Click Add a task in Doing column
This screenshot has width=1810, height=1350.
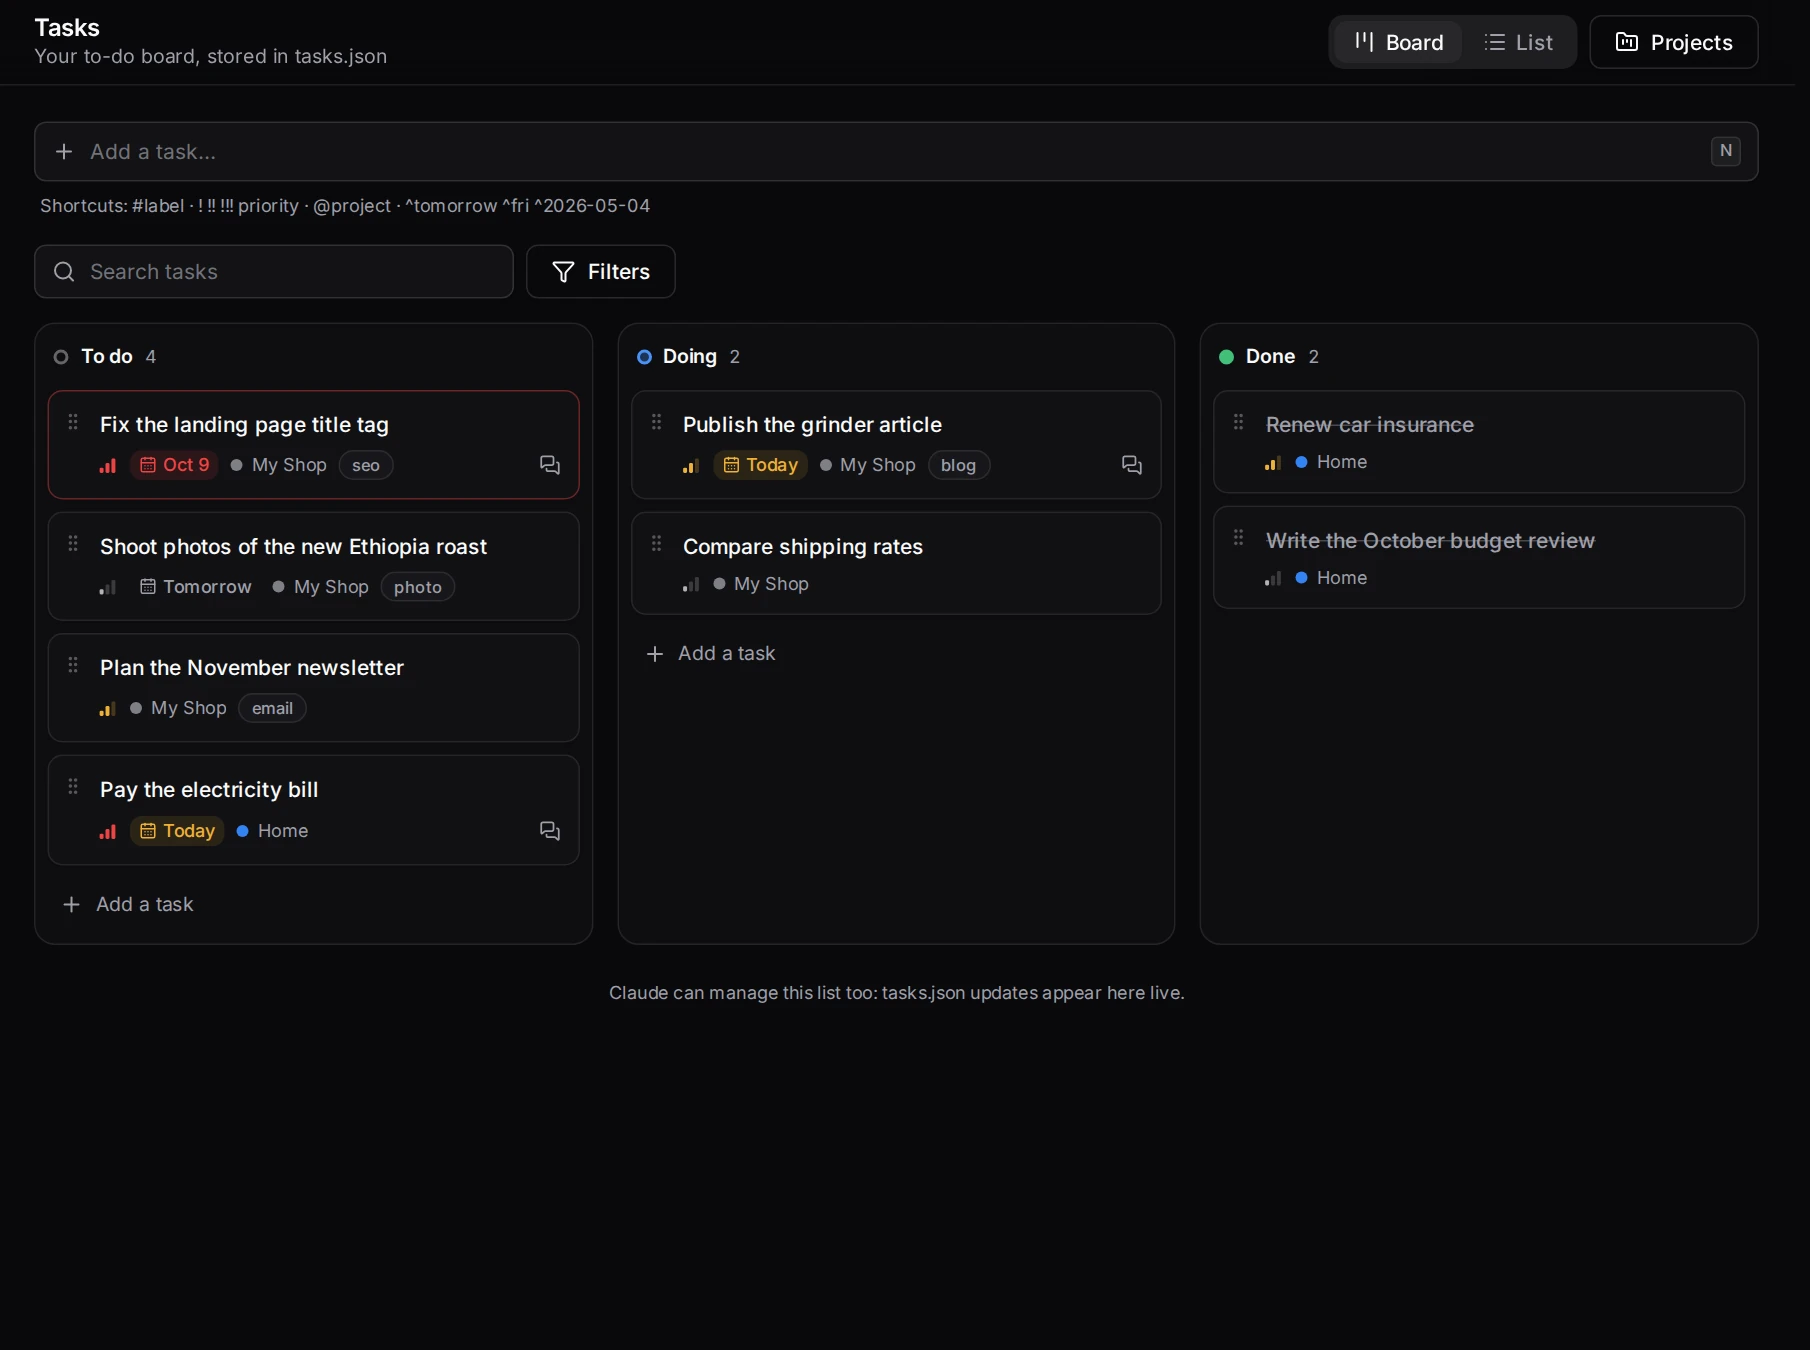pos(711,654)
